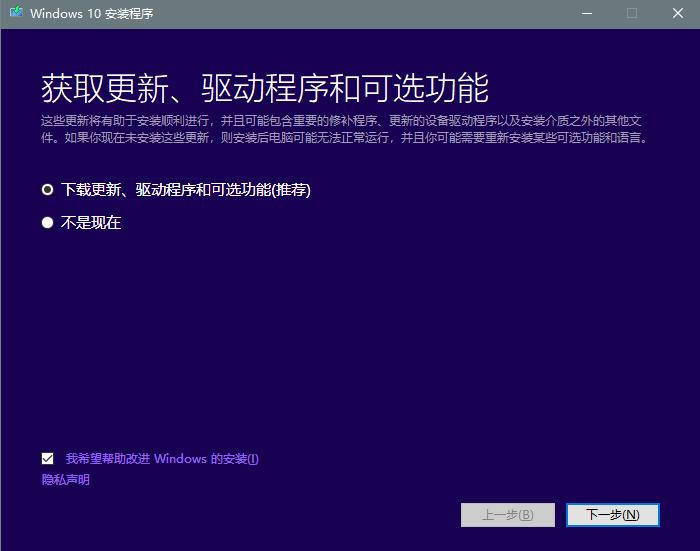700x551 pixels.
Task: Click the title text Windows 10 安装程序
Action: coord(92,13)
